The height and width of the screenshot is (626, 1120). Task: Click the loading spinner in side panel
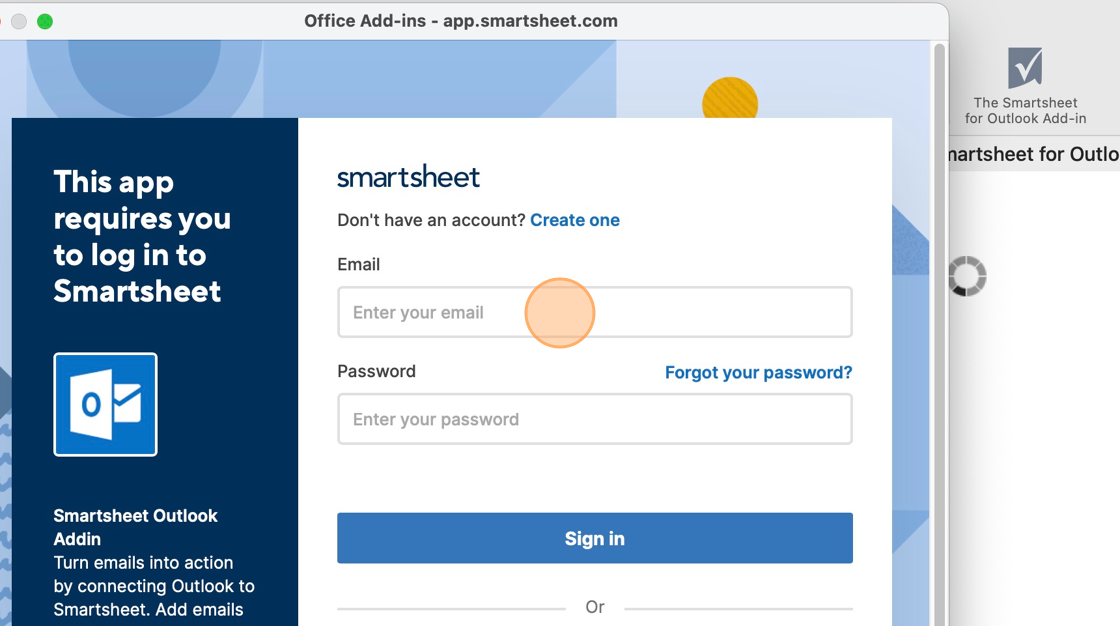(967, 276)
